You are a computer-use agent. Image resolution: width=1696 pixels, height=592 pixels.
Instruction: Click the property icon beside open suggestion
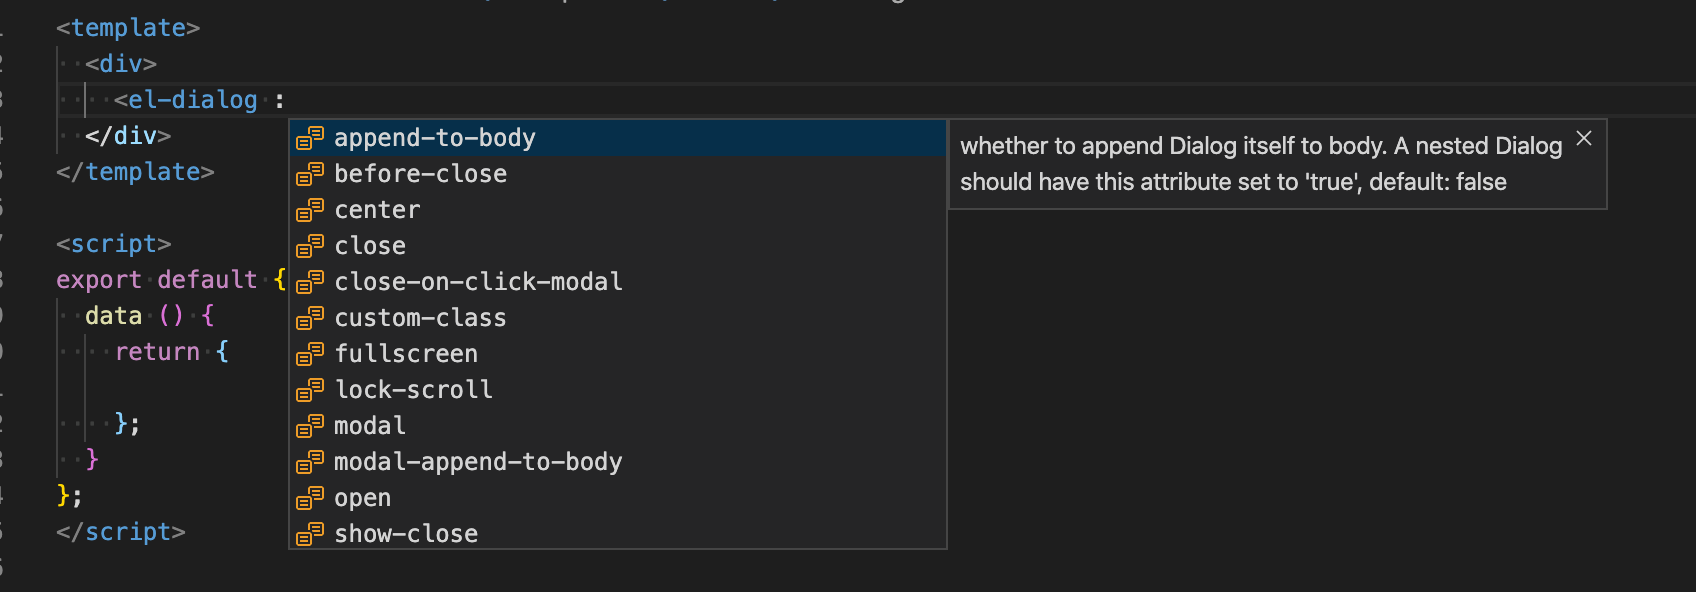310,498
